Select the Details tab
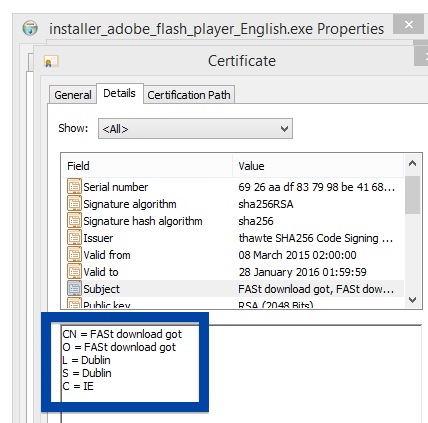The width and height of the screenshot is (428, 423). 120,93
